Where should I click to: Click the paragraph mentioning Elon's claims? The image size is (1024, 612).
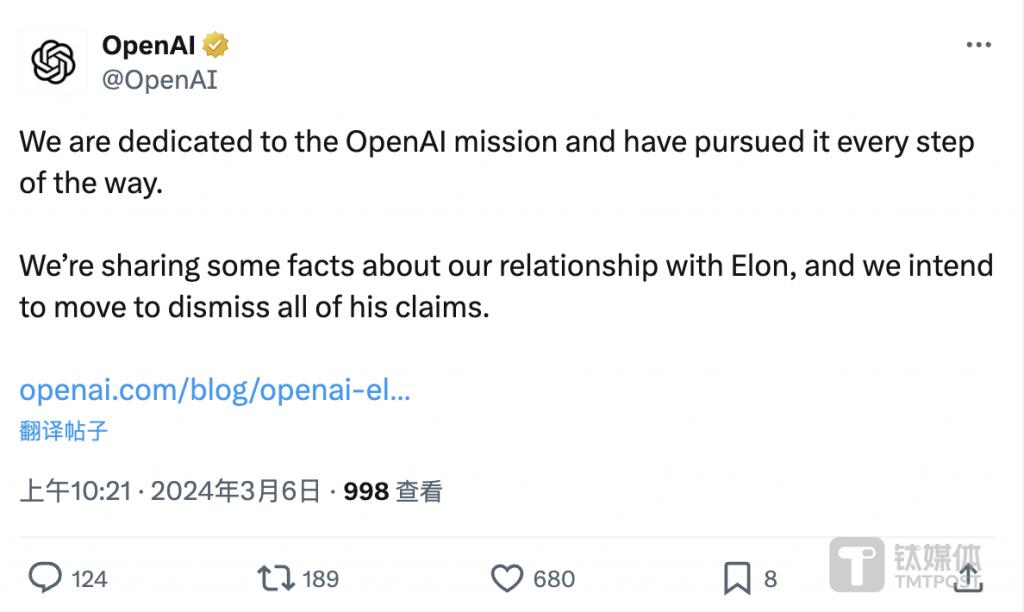pos(505,286)
